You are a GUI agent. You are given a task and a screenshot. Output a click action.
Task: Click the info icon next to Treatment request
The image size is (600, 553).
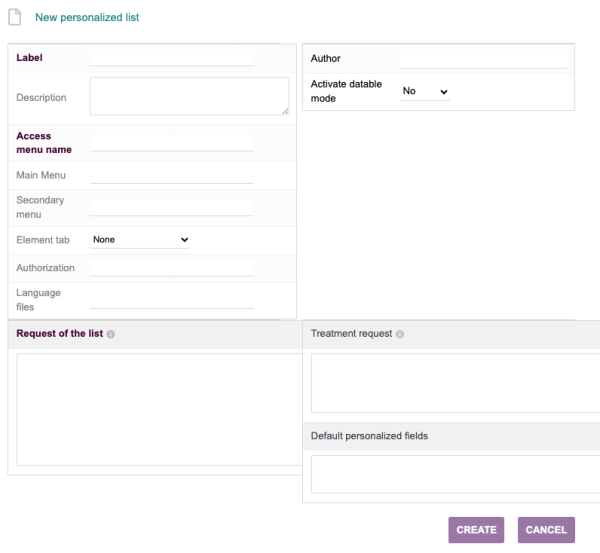400,334
